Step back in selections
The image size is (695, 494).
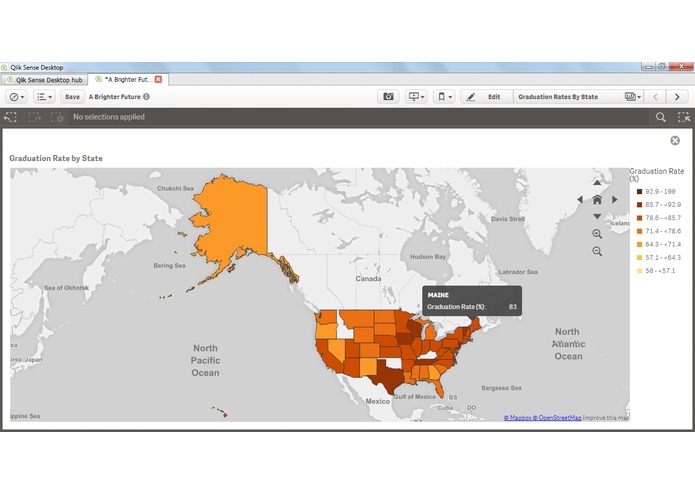tap(10, 117)
